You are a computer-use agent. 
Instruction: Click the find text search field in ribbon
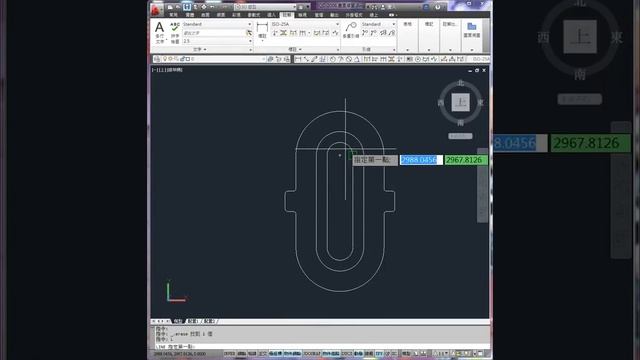coord(213,33)
